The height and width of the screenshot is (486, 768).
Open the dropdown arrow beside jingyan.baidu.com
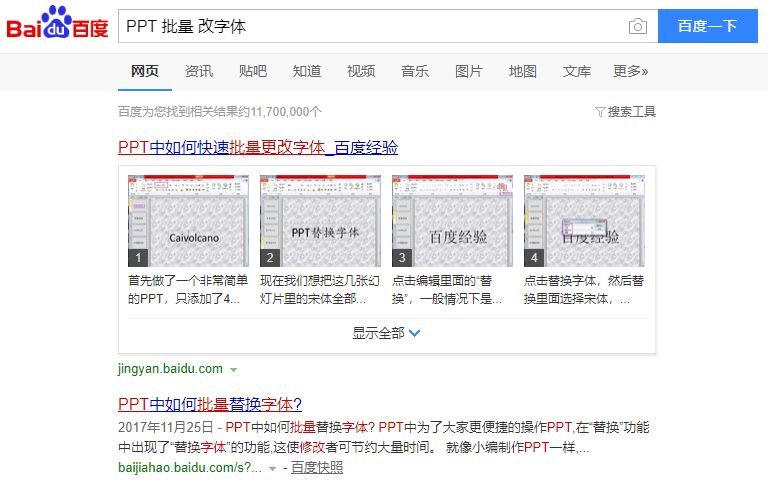click(x=234, y=370)
